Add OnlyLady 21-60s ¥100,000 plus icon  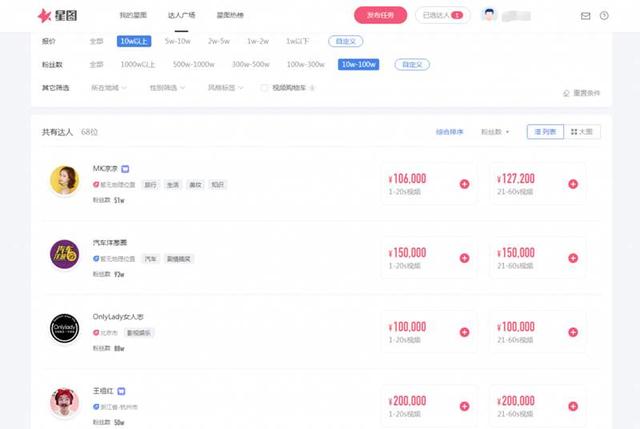click(x=573, y=332)
